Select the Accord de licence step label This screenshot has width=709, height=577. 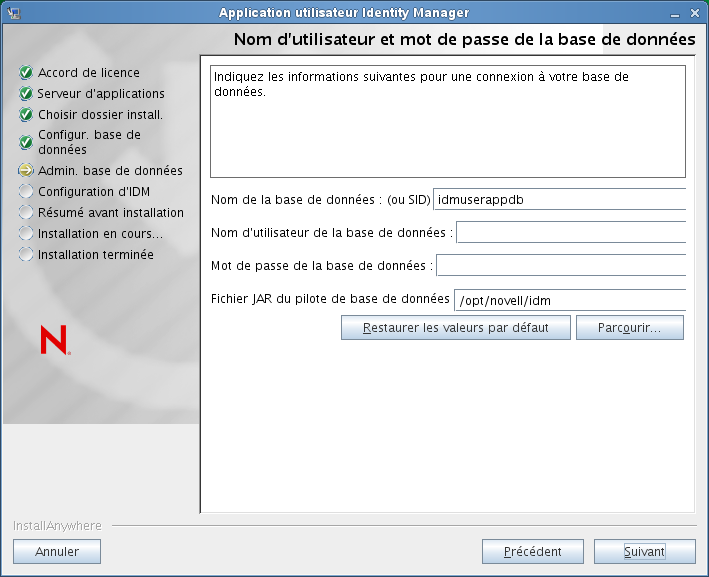pyautogui.click(x=89, y=72)
